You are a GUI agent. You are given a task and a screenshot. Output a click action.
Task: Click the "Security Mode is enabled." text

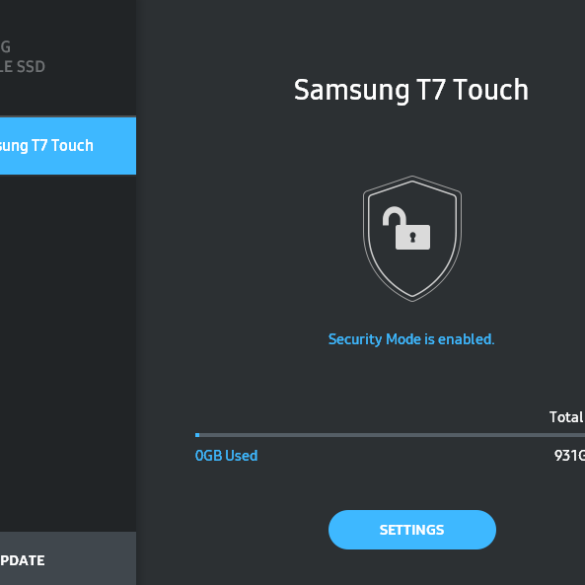tap(411, 339)
